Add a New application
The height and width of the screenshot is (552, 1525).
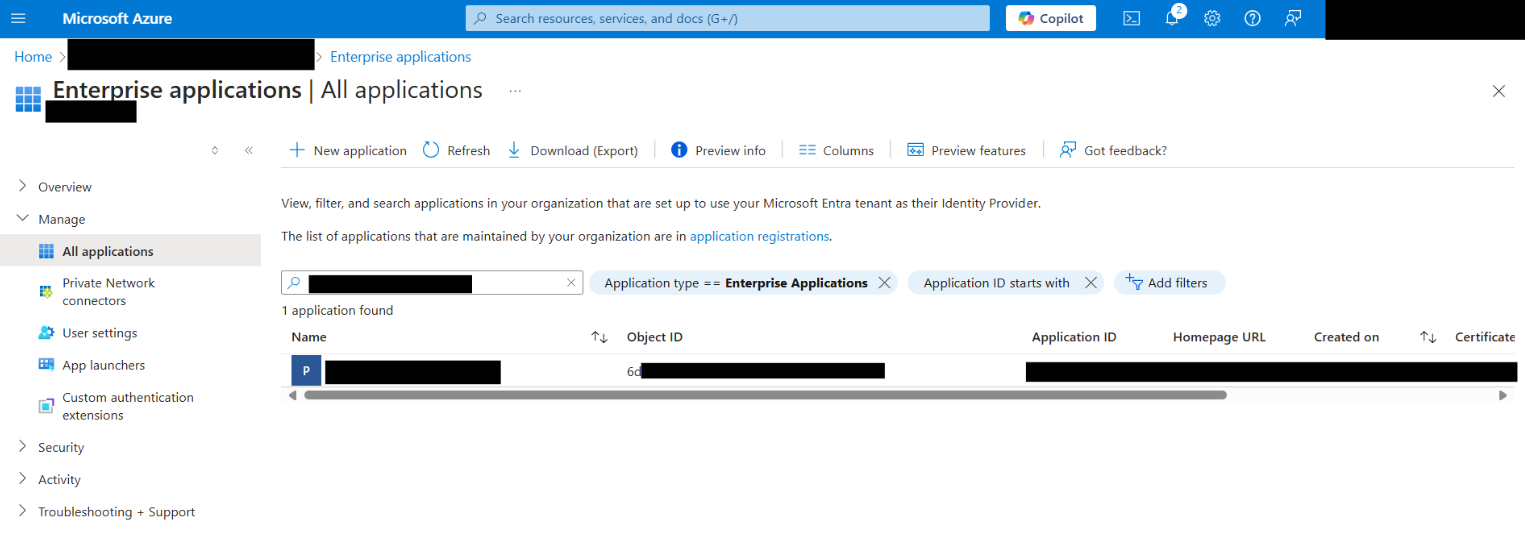pos(348,150)
